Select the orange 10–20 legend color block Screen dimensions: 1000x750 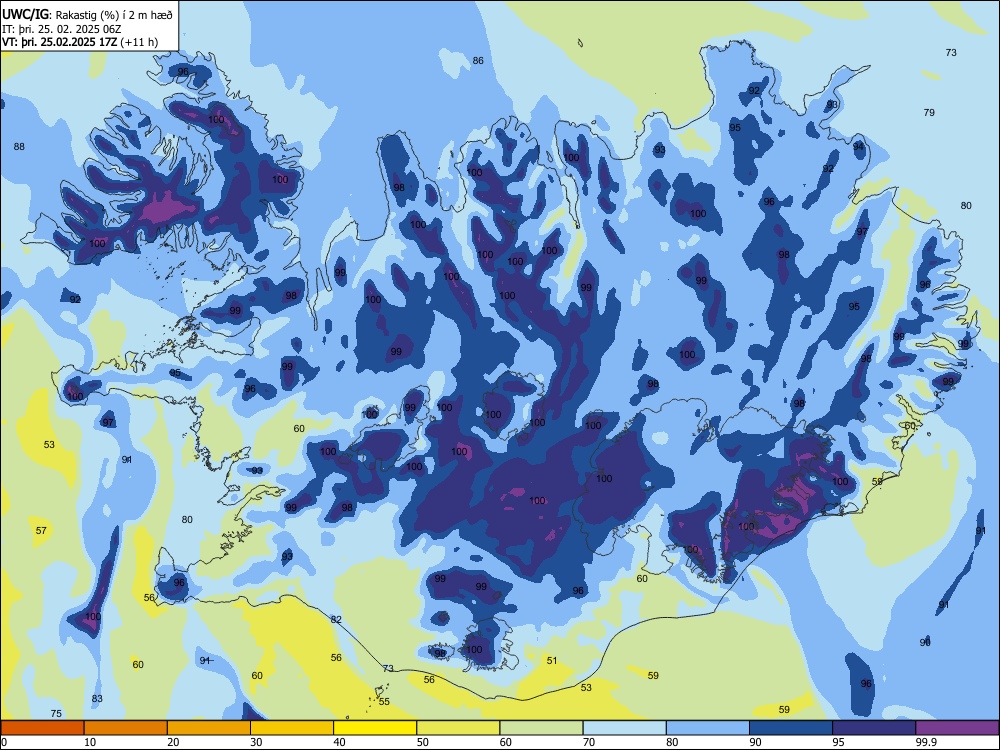click(126, 728)
